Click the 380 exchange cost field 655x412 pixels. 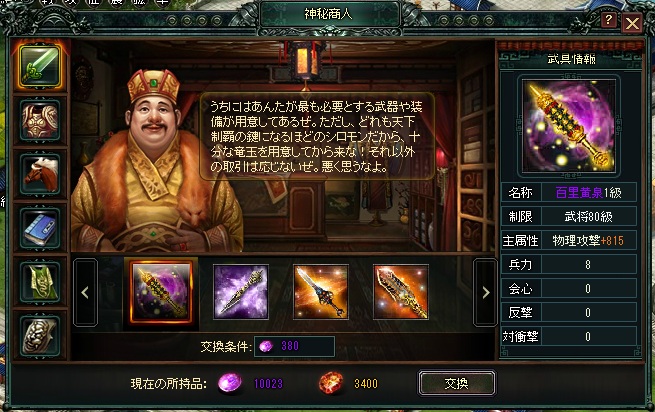294,346
